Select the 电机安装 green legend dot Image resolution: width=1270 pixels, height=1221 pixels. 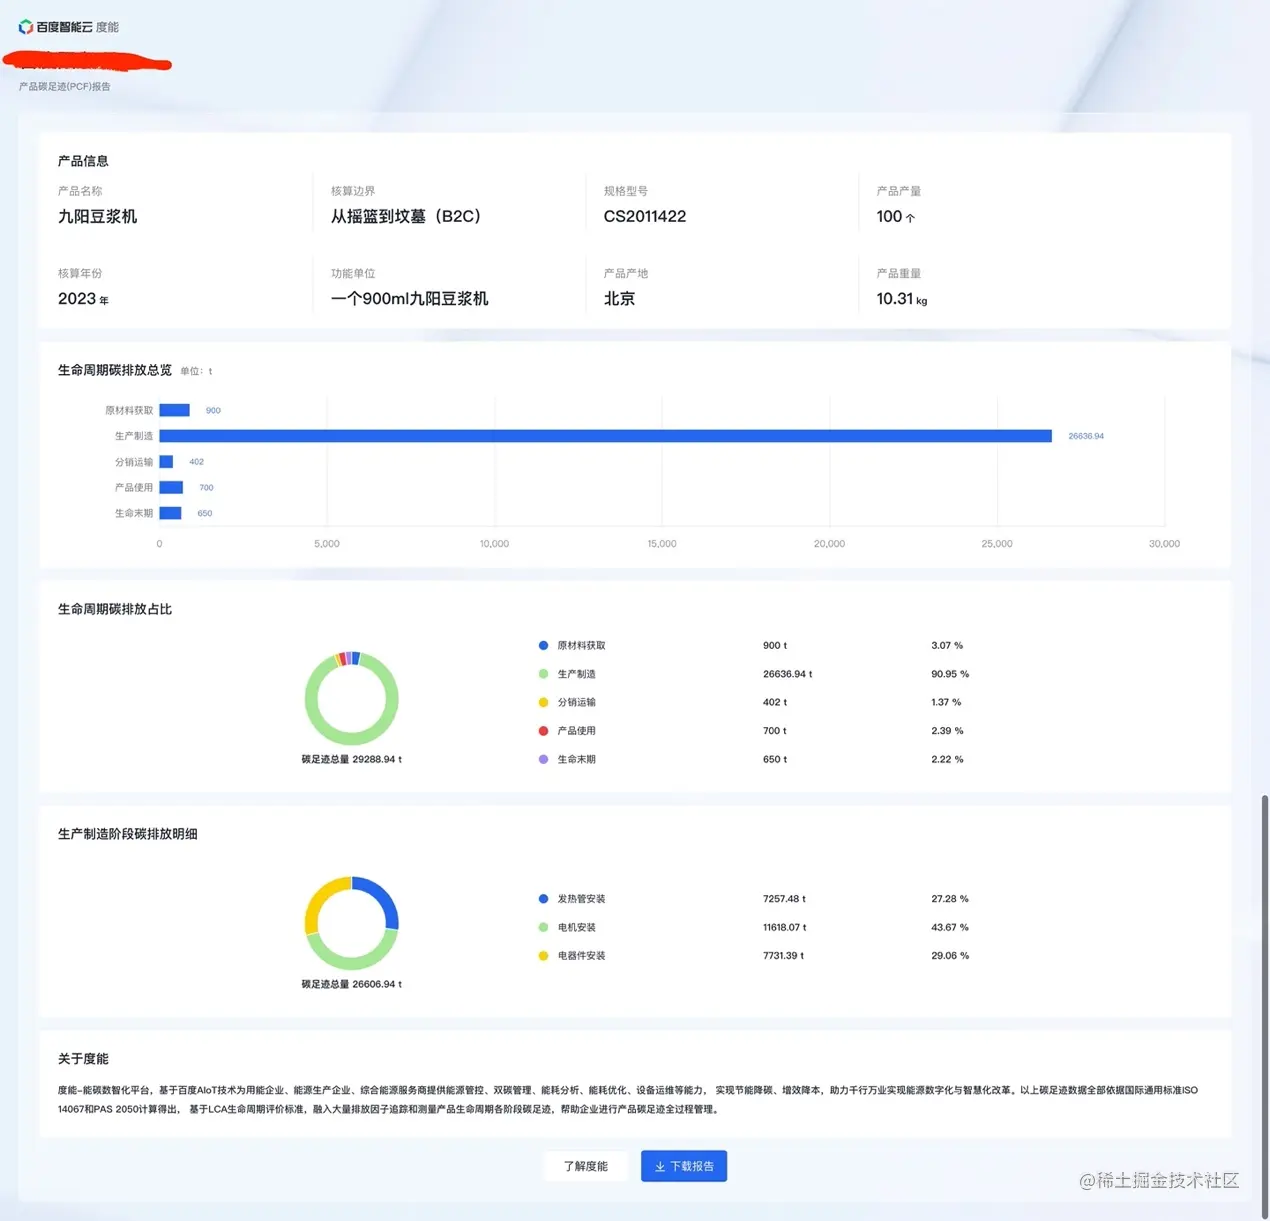pos(543,927)
